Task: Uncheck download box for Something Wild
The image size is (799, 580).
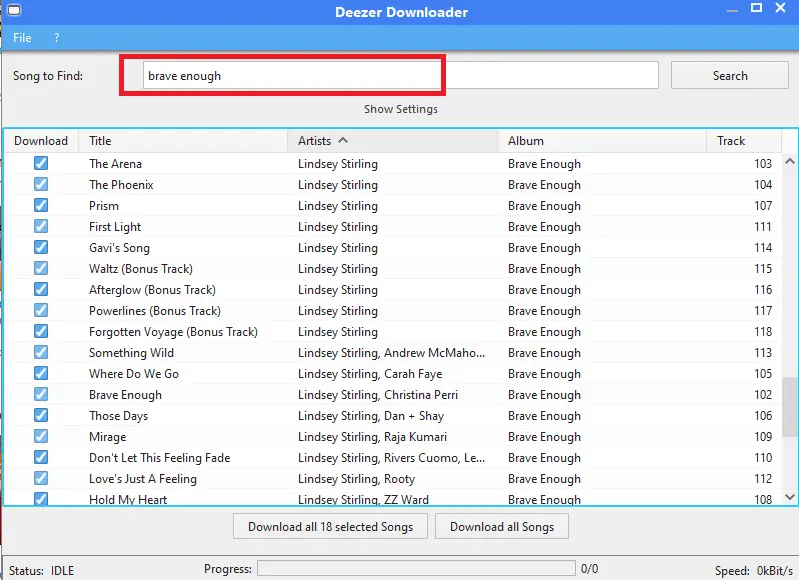Action: (x=41, y=352)
